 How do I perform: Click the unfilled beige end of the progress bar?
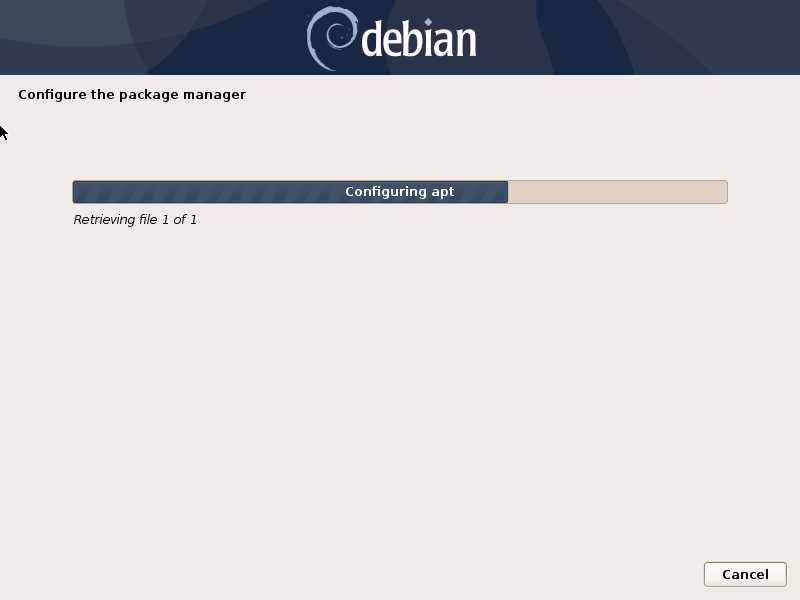(617, 192)
